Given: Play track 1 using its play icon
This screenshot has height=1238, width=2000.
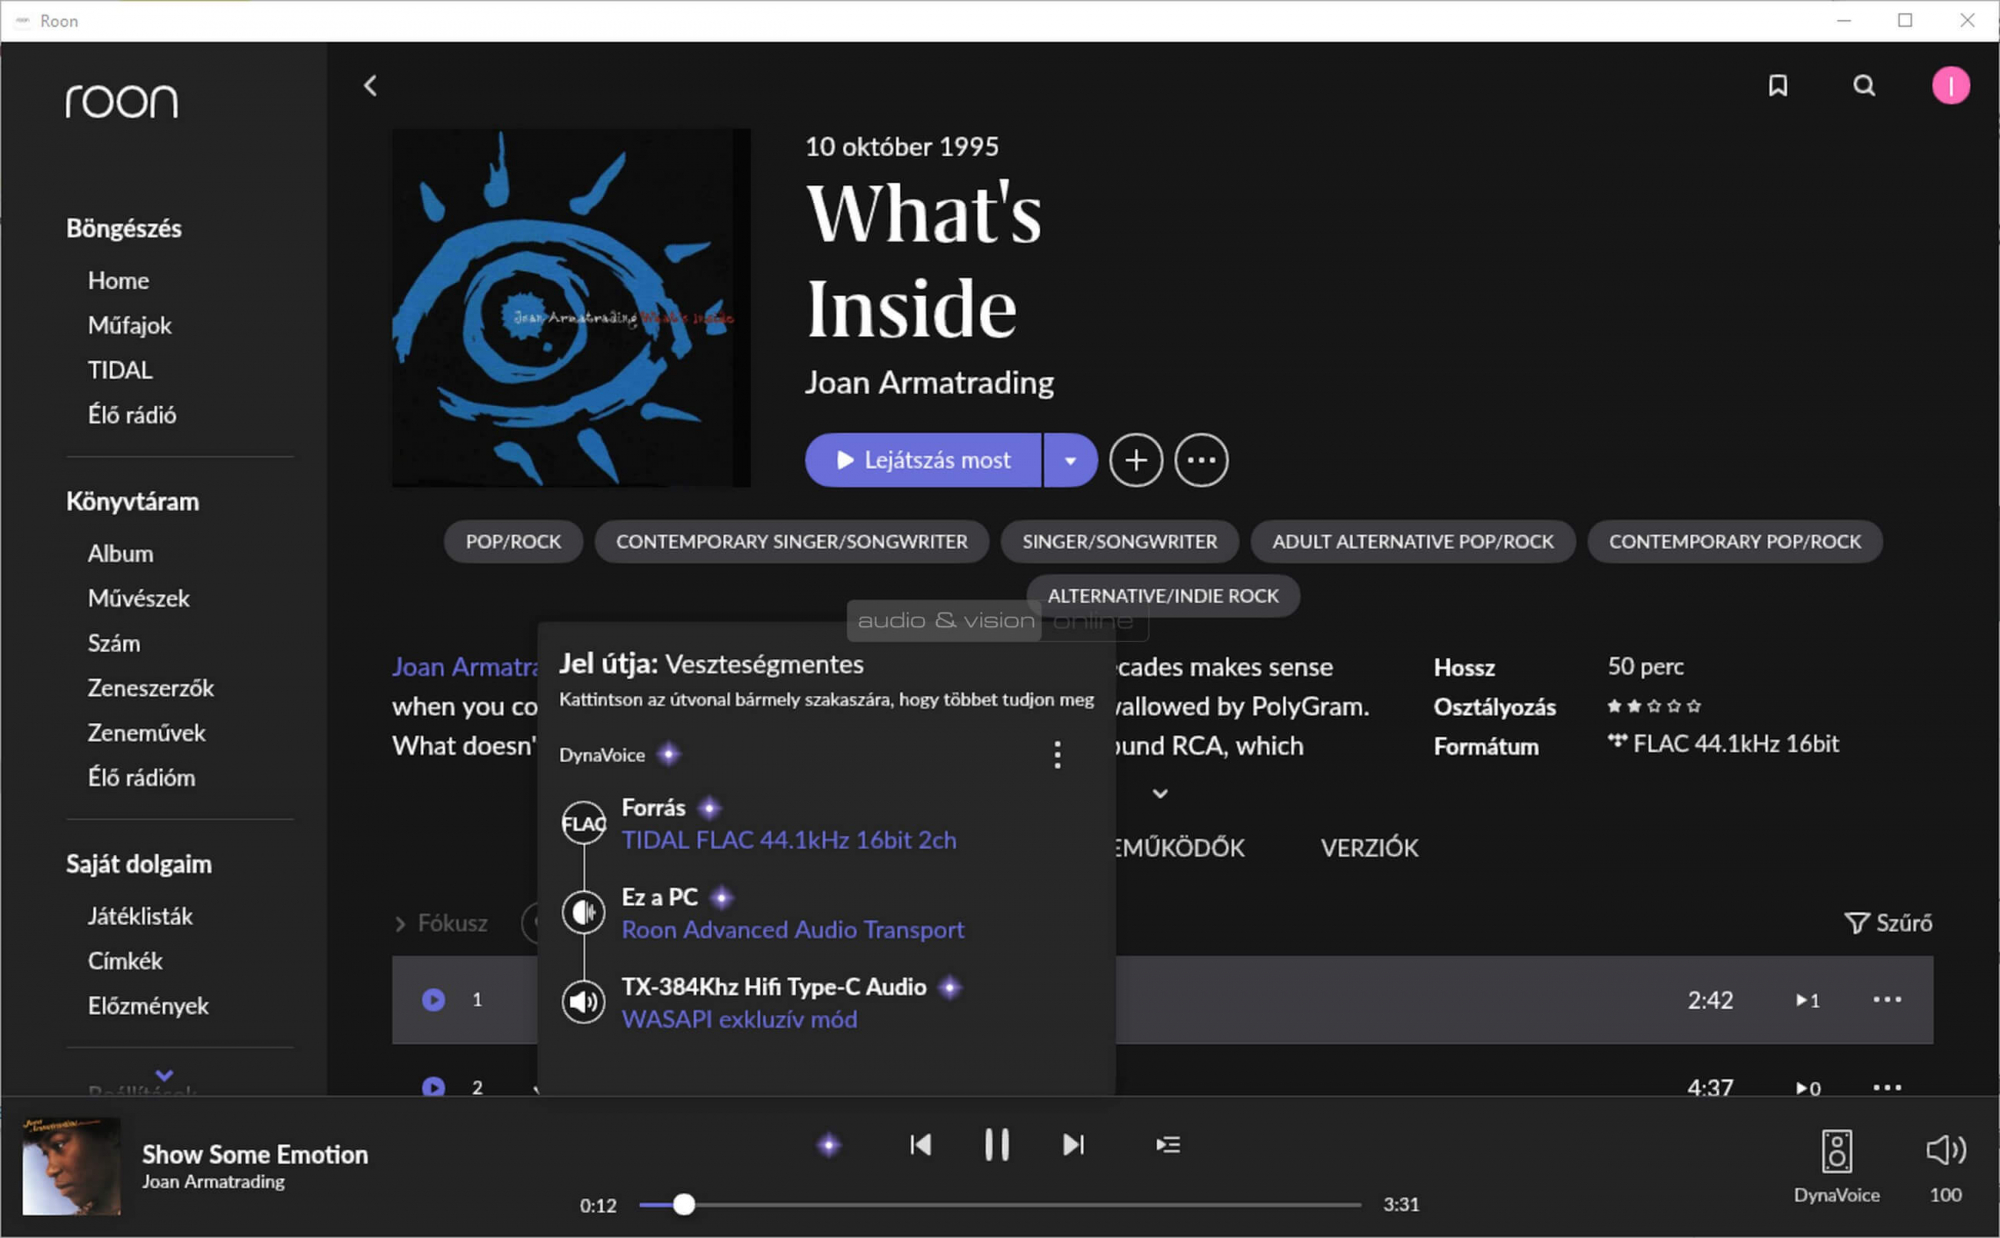Looking at the screenshot, I should (x=433, y=1000).
